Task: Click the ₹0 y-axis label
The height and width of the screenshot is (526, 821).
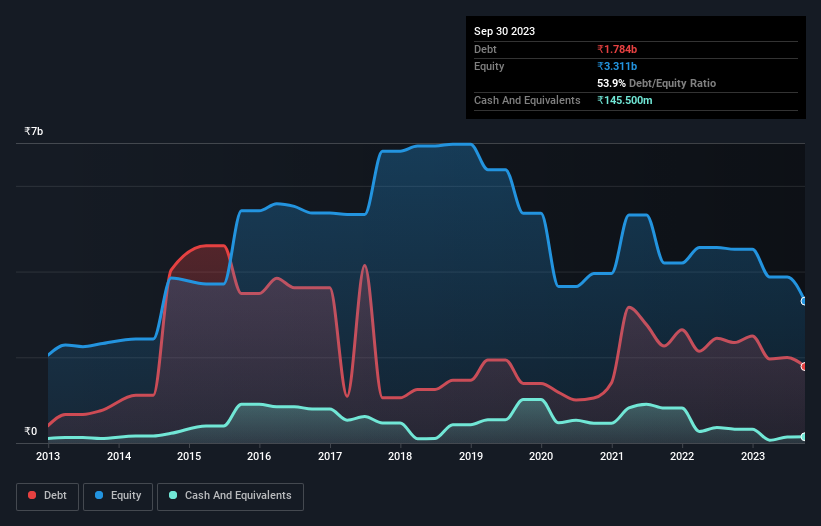Action: [30, 431]
